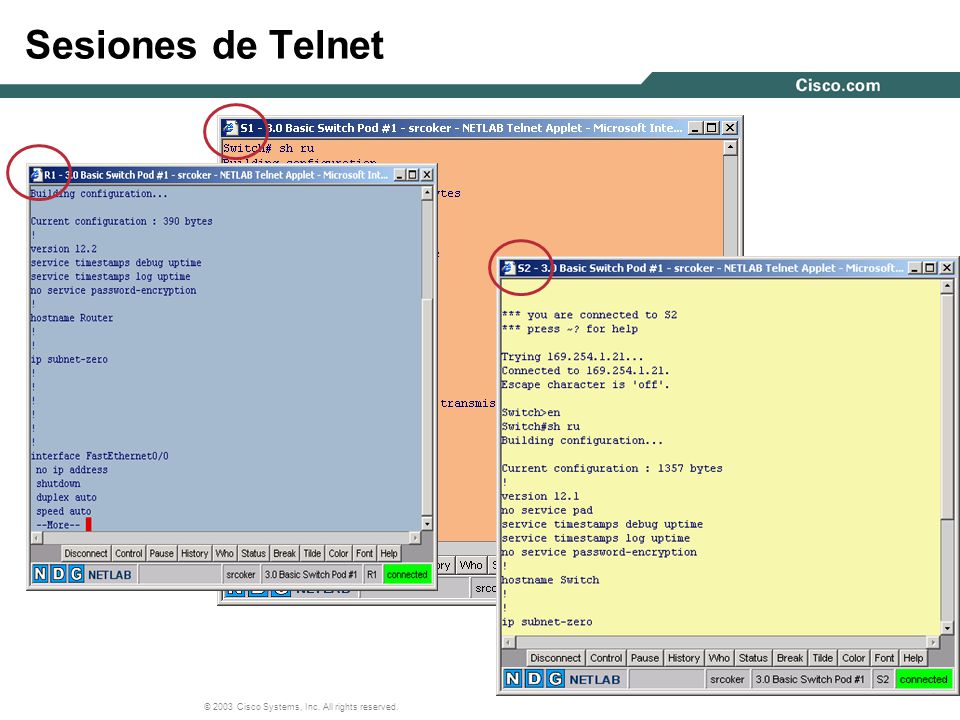Click the scroll left arrow in S2 window
The width and height of the screenshot is (960, 720).
pos(508,642)
